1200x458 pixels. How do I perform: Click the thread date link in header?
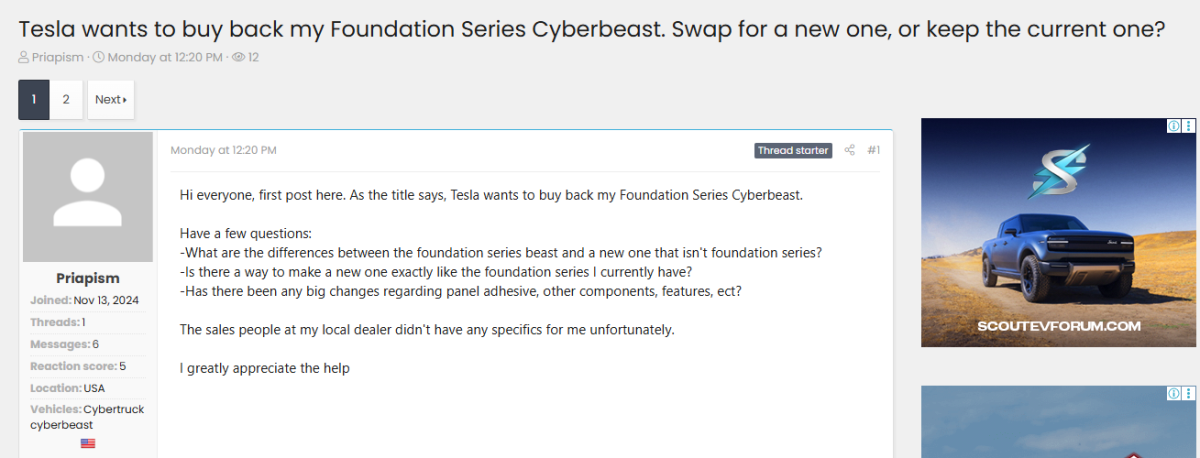click(166, 57)
